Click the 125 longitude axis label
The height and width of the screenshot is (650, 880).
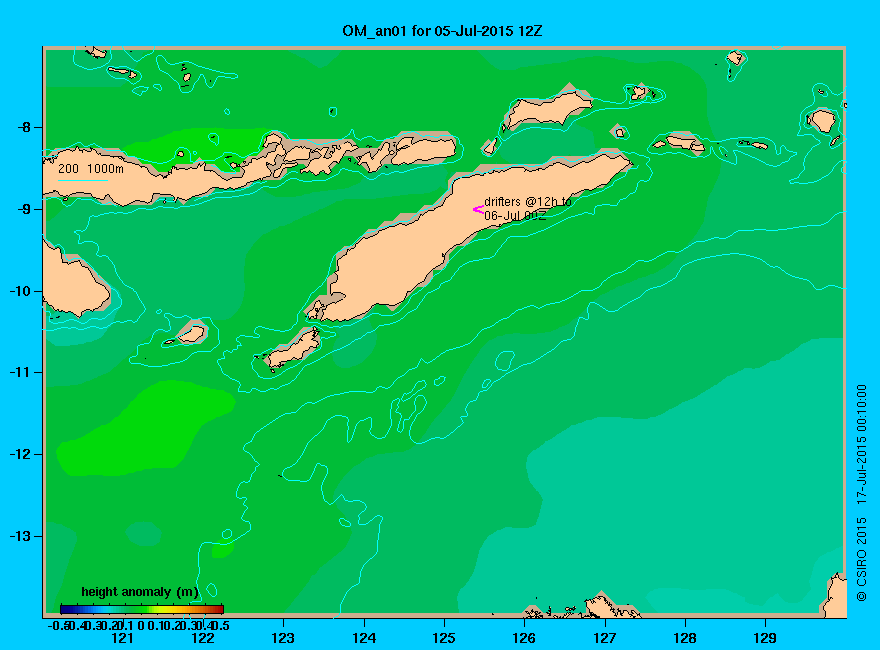(x=444, y=638)
